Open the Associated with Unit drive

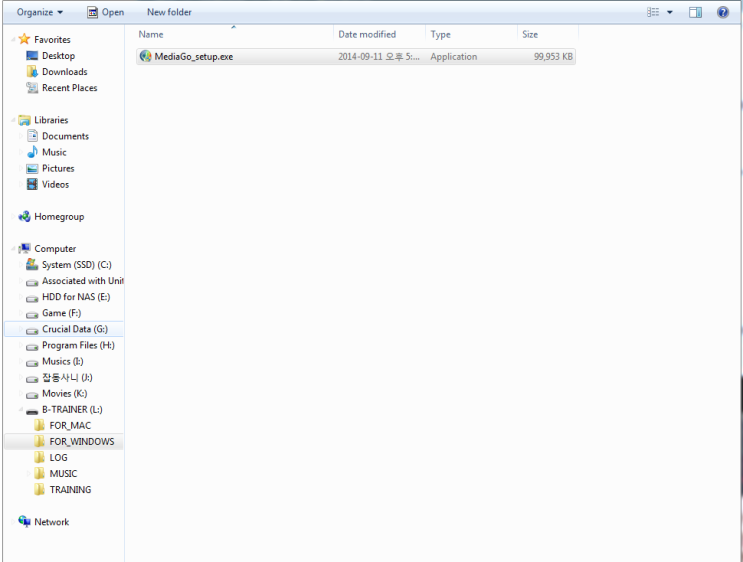82,281
